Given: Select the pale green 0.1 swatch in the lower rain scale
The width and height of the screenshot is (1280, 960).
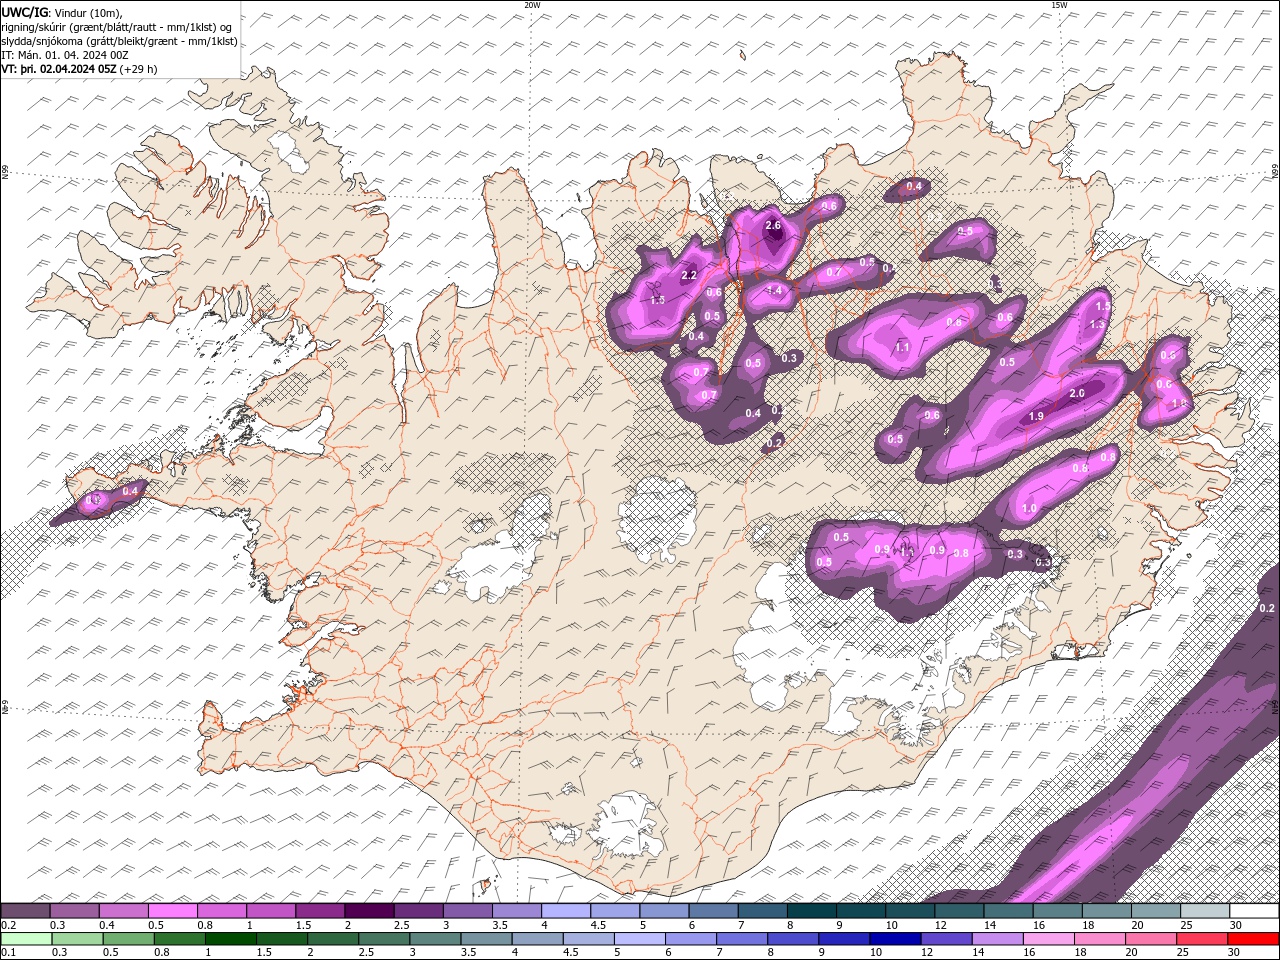Looking at the screenshot, I should [26, 939].
